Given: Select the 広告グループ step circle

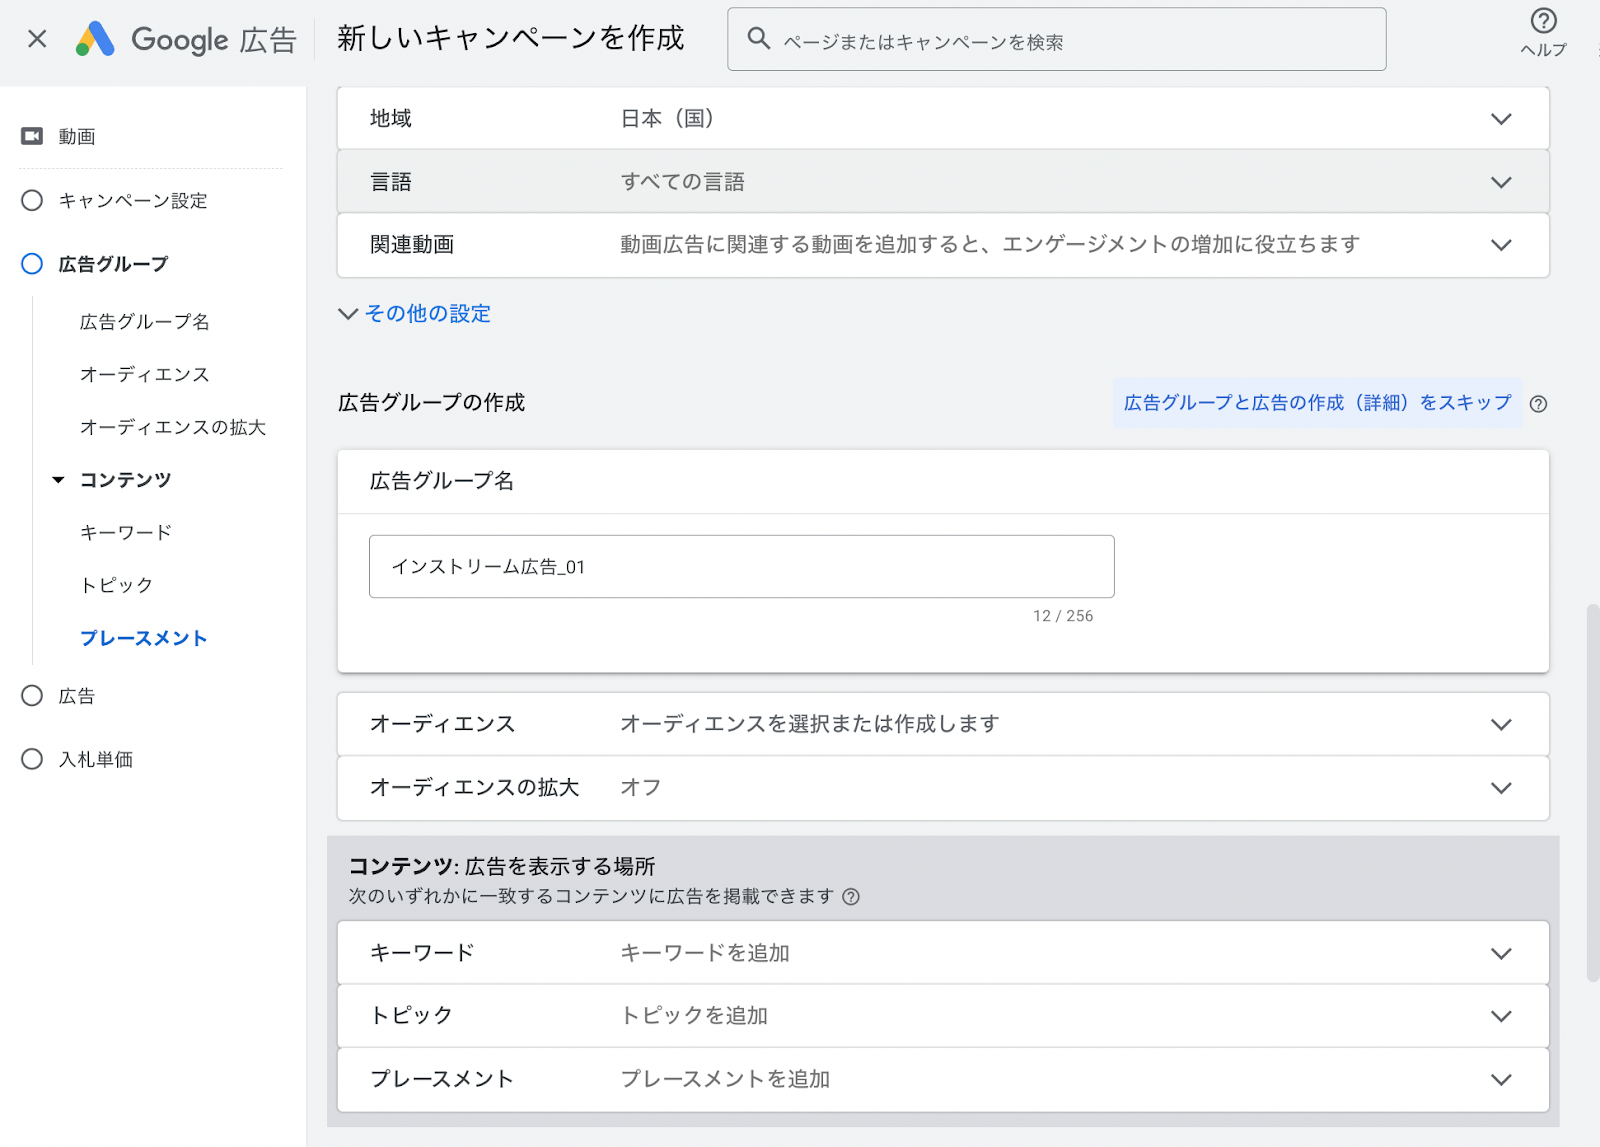Looking at the screenshot, I should point(32,264).
